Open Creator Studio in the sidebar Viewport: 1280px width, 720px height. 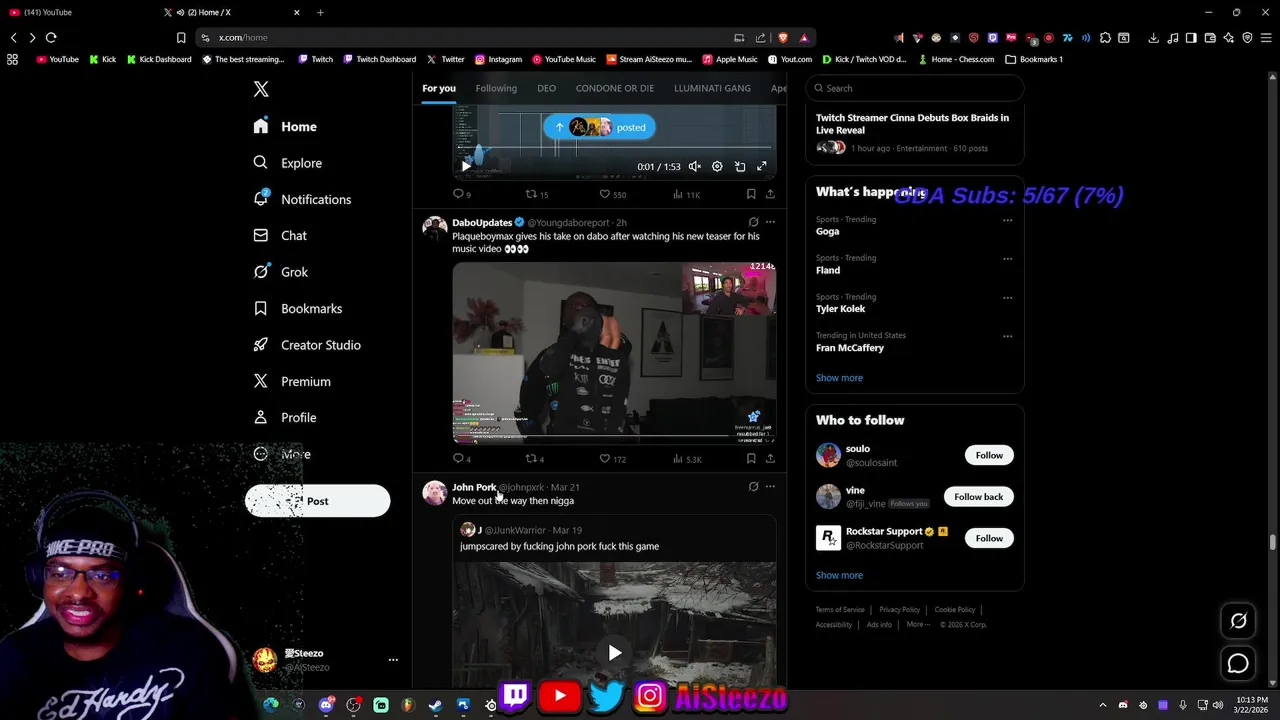pos(308,345)
